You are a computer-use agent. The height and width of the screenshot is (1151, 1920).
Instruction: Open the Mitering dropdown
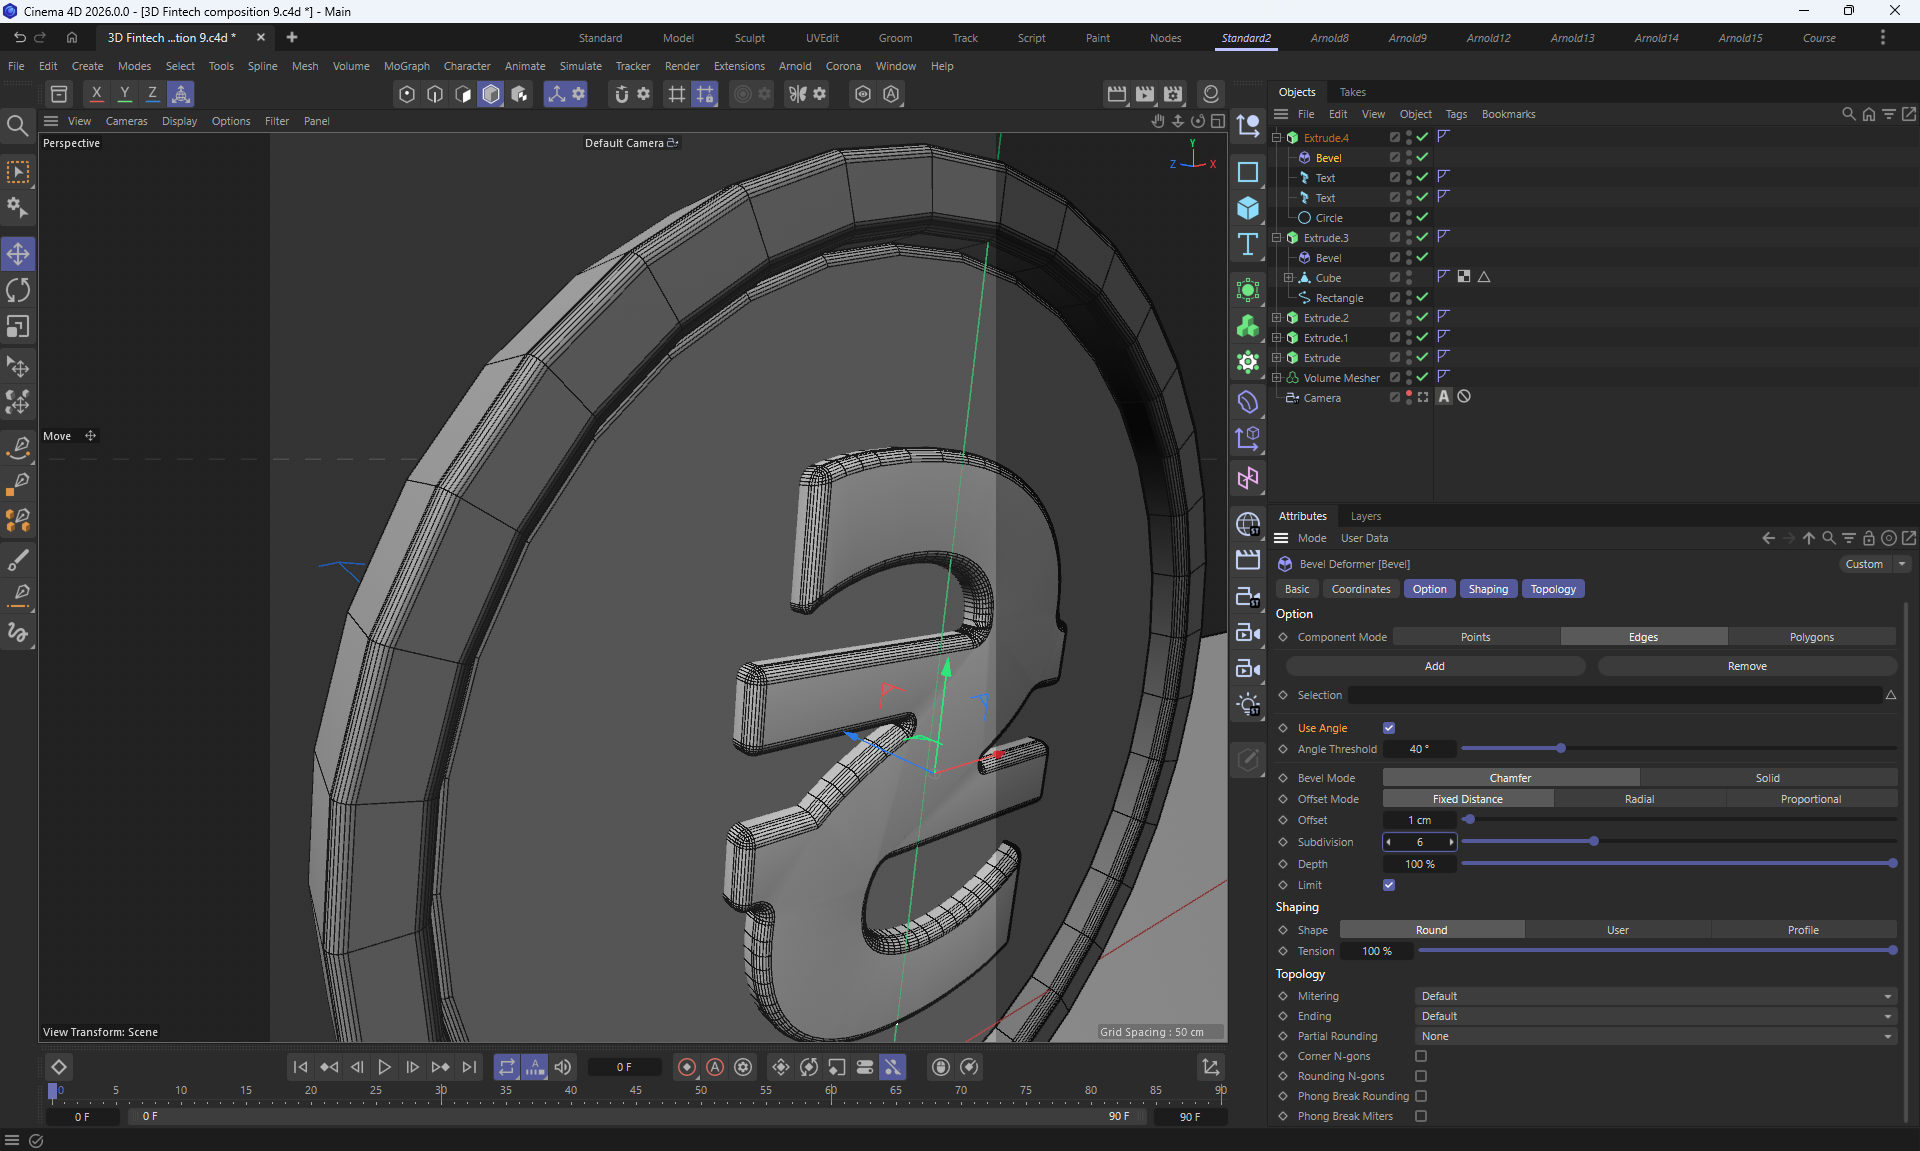(x=1655, y=996)
